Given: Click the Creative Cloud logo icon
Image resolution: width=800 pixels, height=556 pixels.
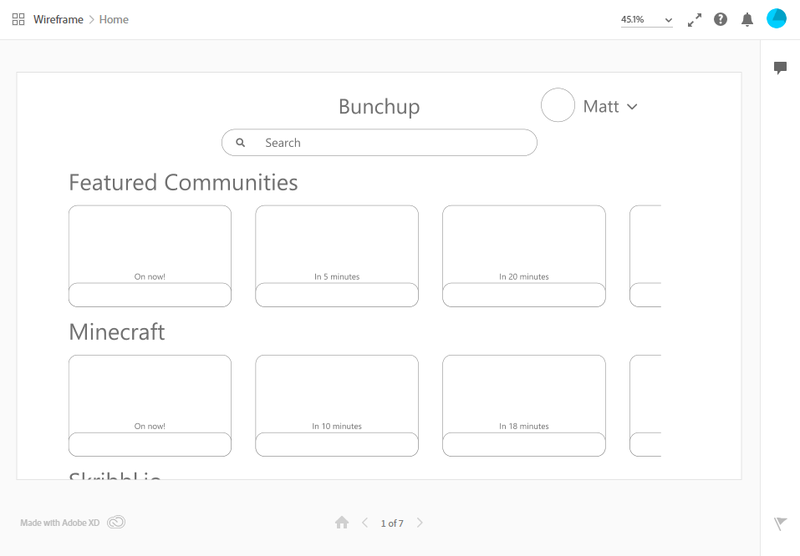Looking at the screenshot, I should point(116,522).
